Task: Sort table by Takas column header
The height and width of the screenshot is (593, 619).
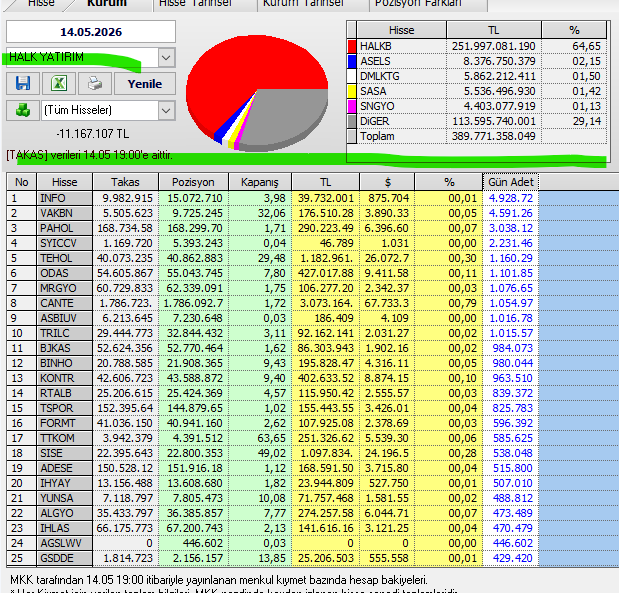Action: (125, 182)
